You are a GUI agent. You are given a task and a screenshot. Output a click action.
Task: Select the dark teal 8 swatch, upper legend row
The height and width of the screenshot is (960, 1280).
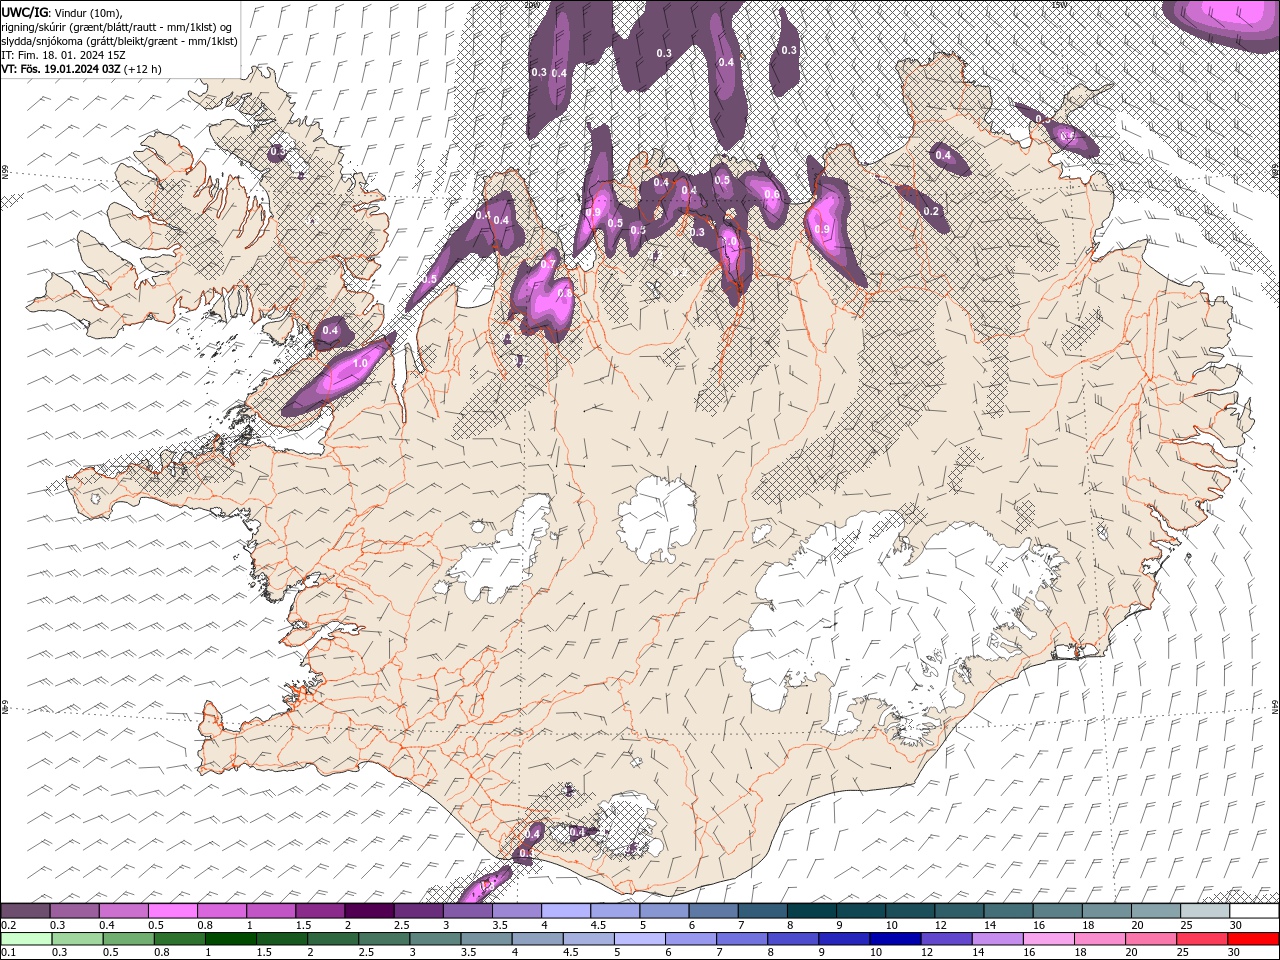[x=812, y=911]
